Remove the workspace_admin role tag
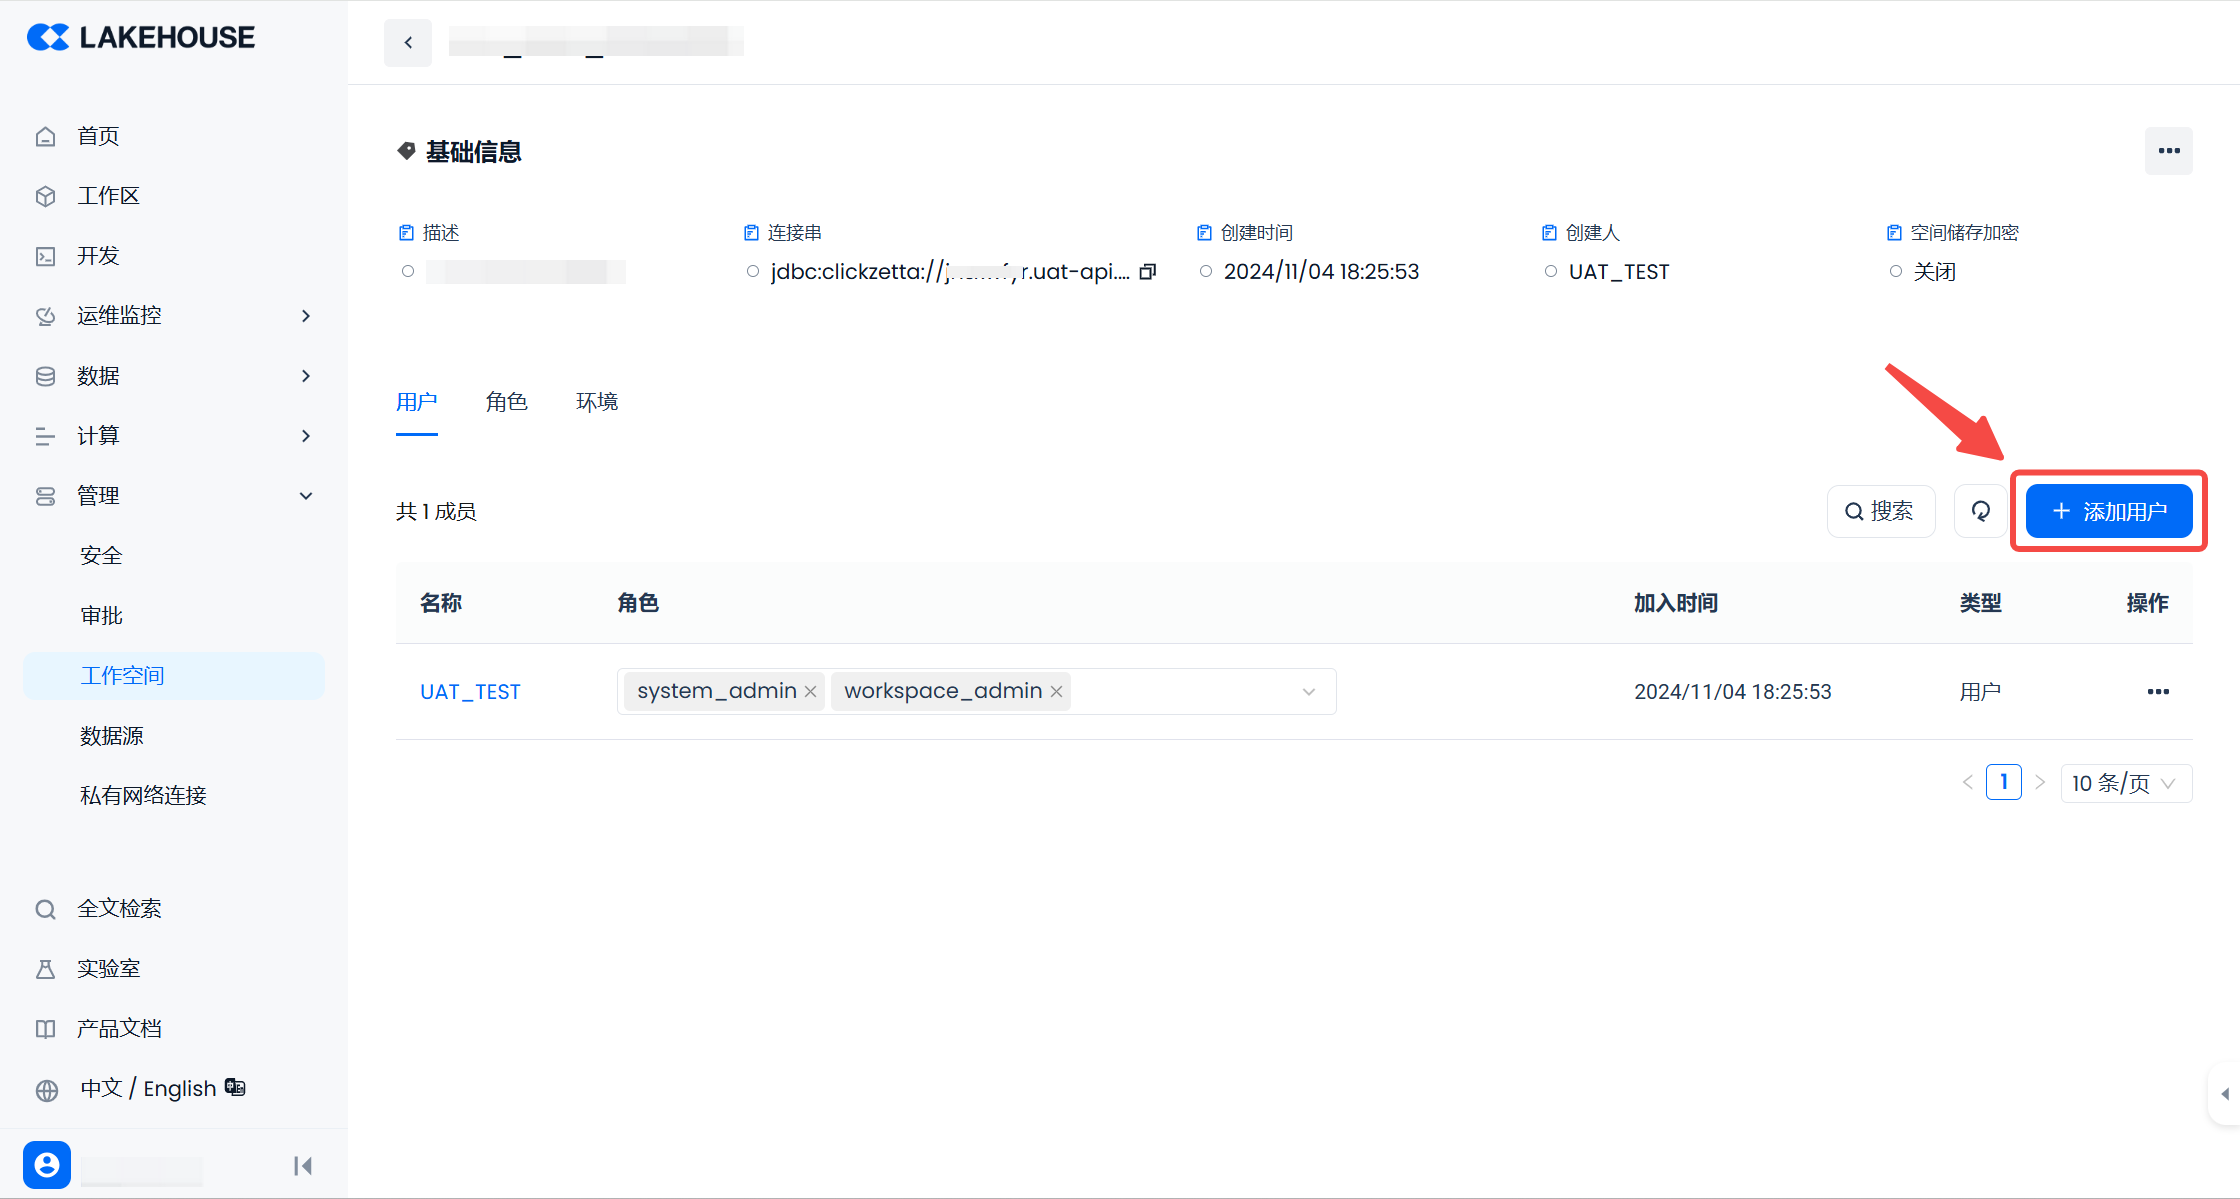 tap(1056, 692)
